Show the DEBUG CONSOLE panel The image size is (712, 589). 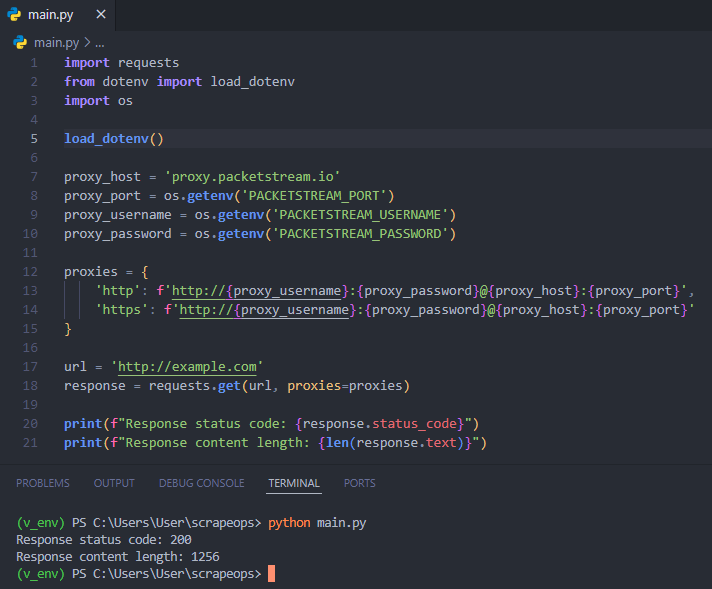point(201,483)
